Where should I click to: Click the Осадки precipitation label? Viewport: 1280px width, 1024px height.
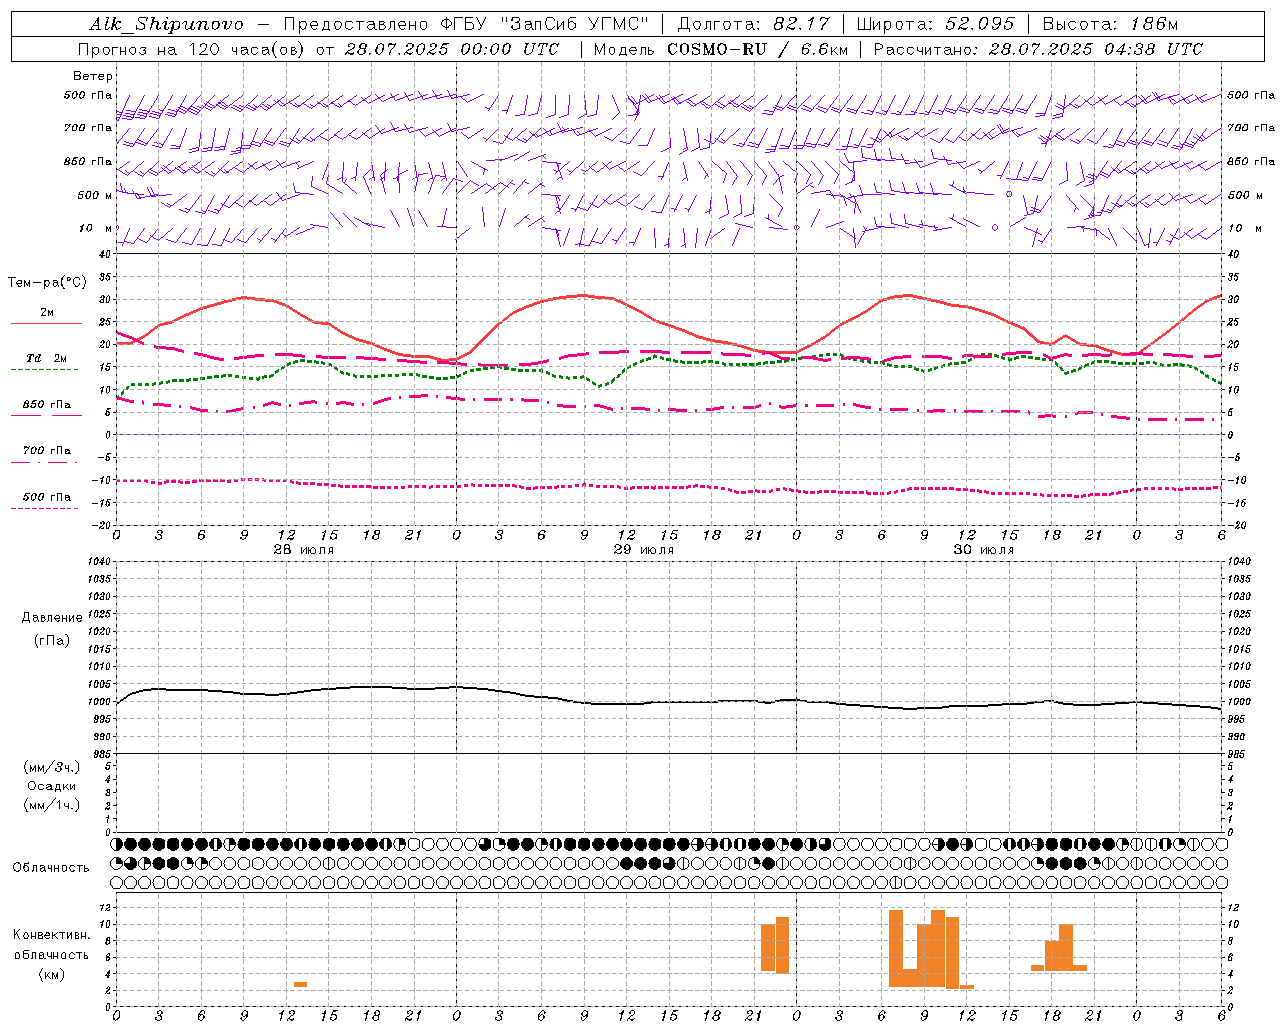tap(52, 786)
